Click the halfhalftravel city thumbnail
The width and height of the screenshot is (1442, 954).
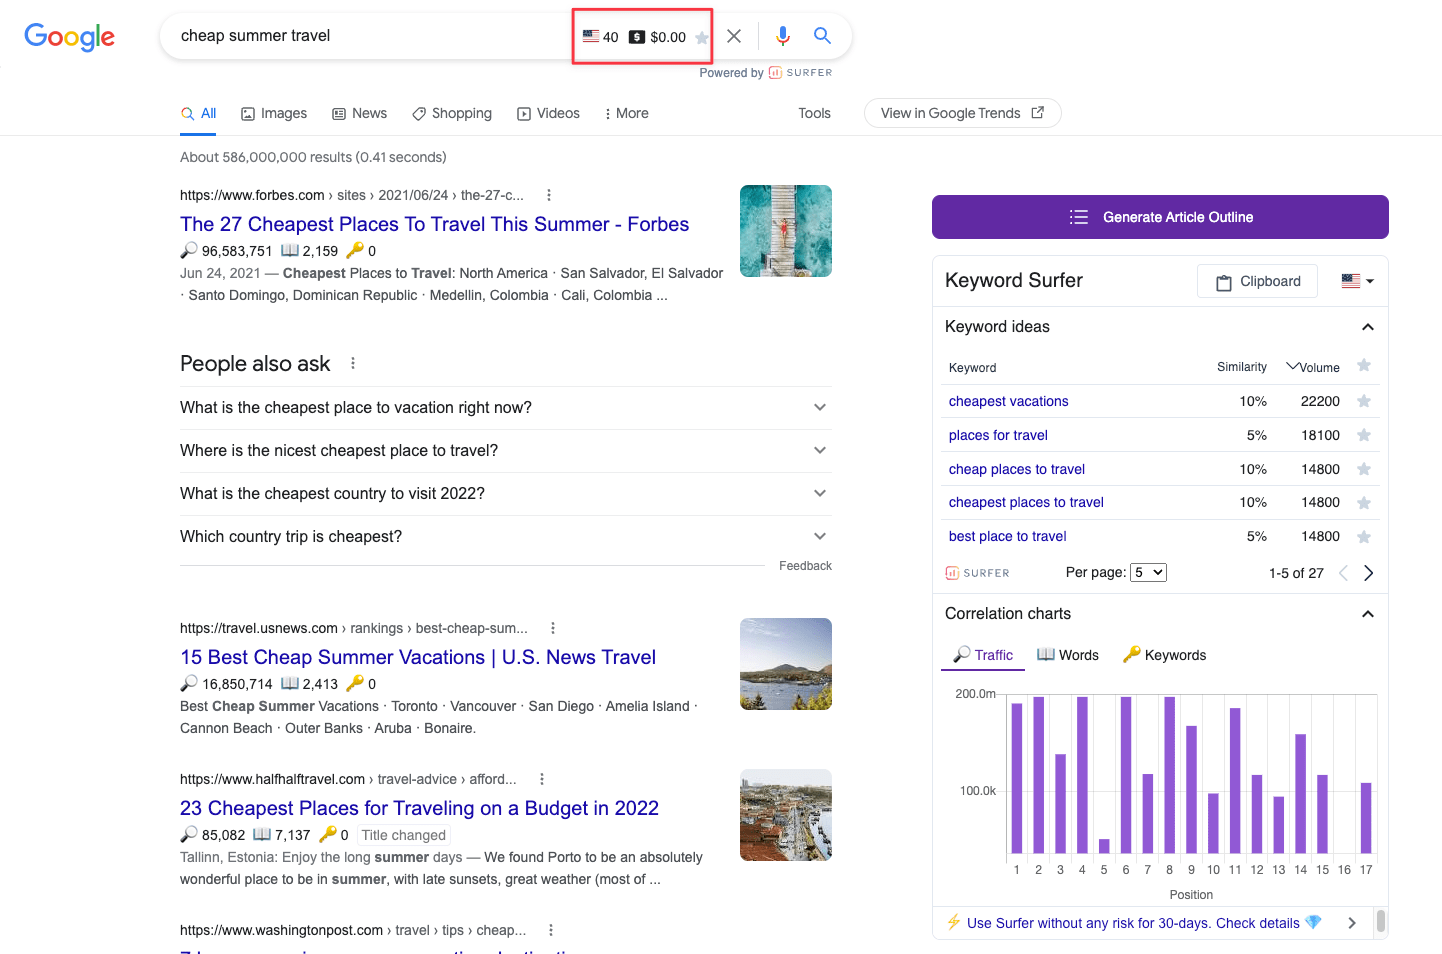(786, 815)
